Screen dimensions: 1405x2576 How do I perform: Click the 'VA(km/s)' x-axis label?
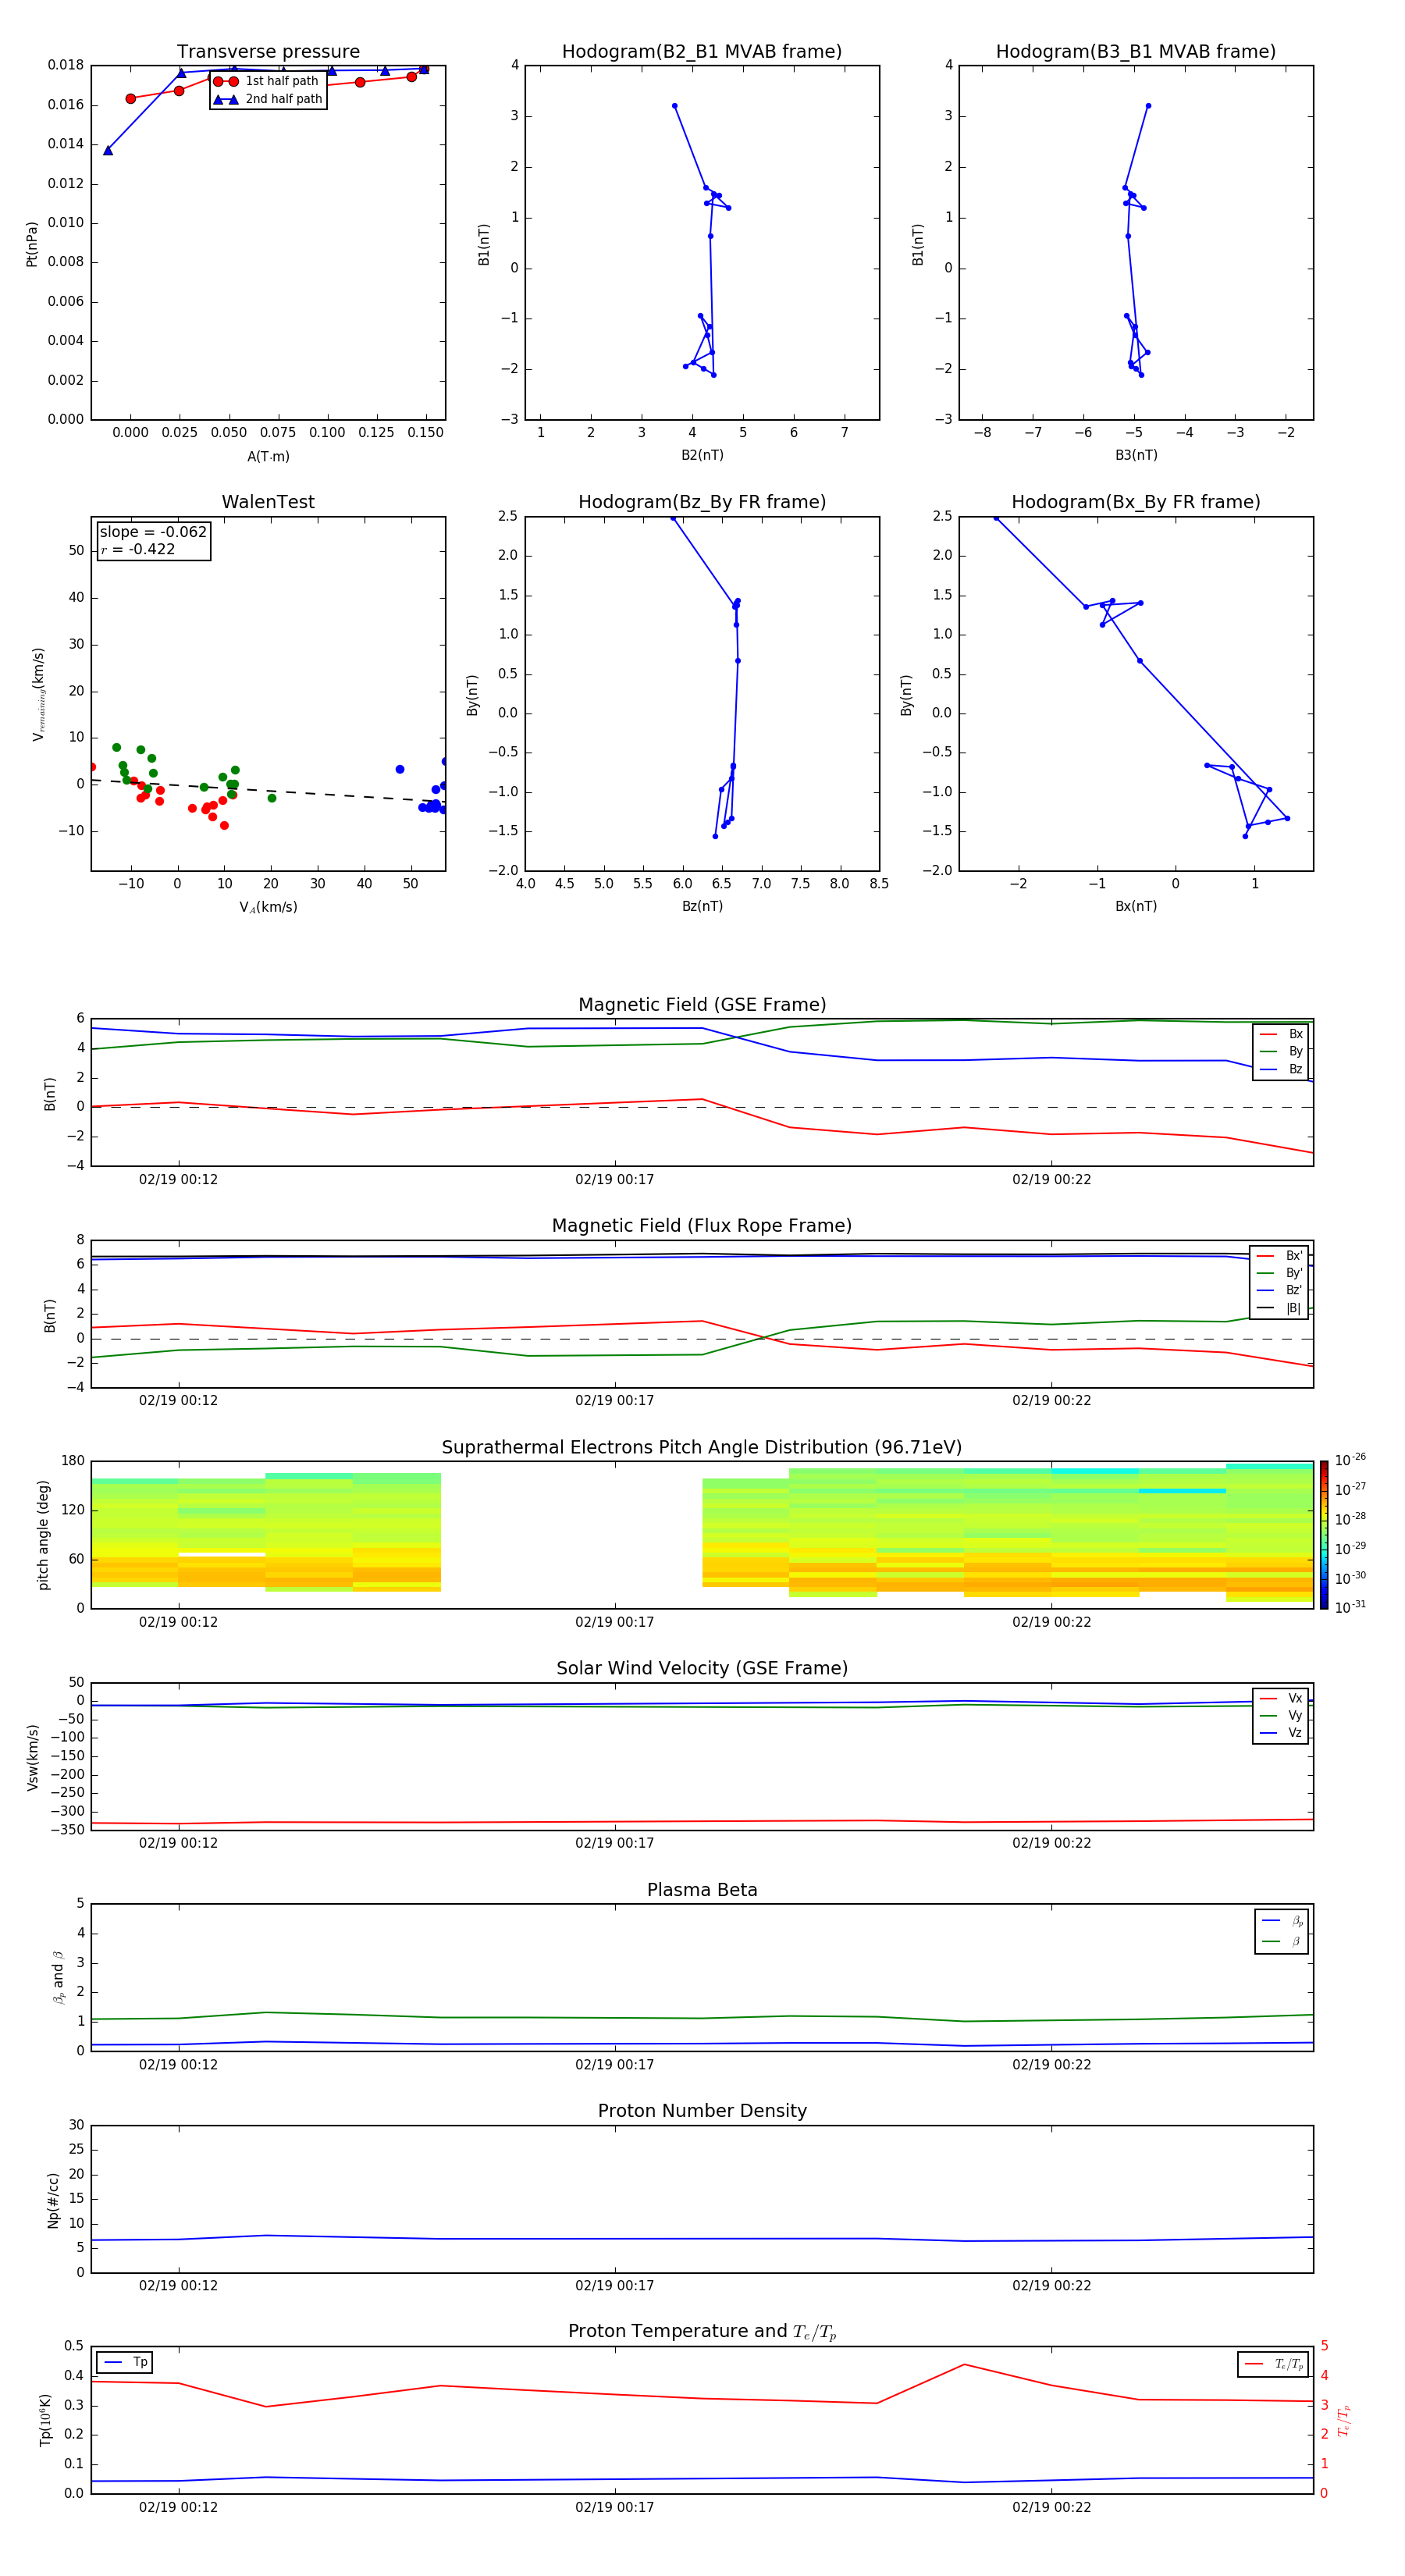tap(268, 907)
